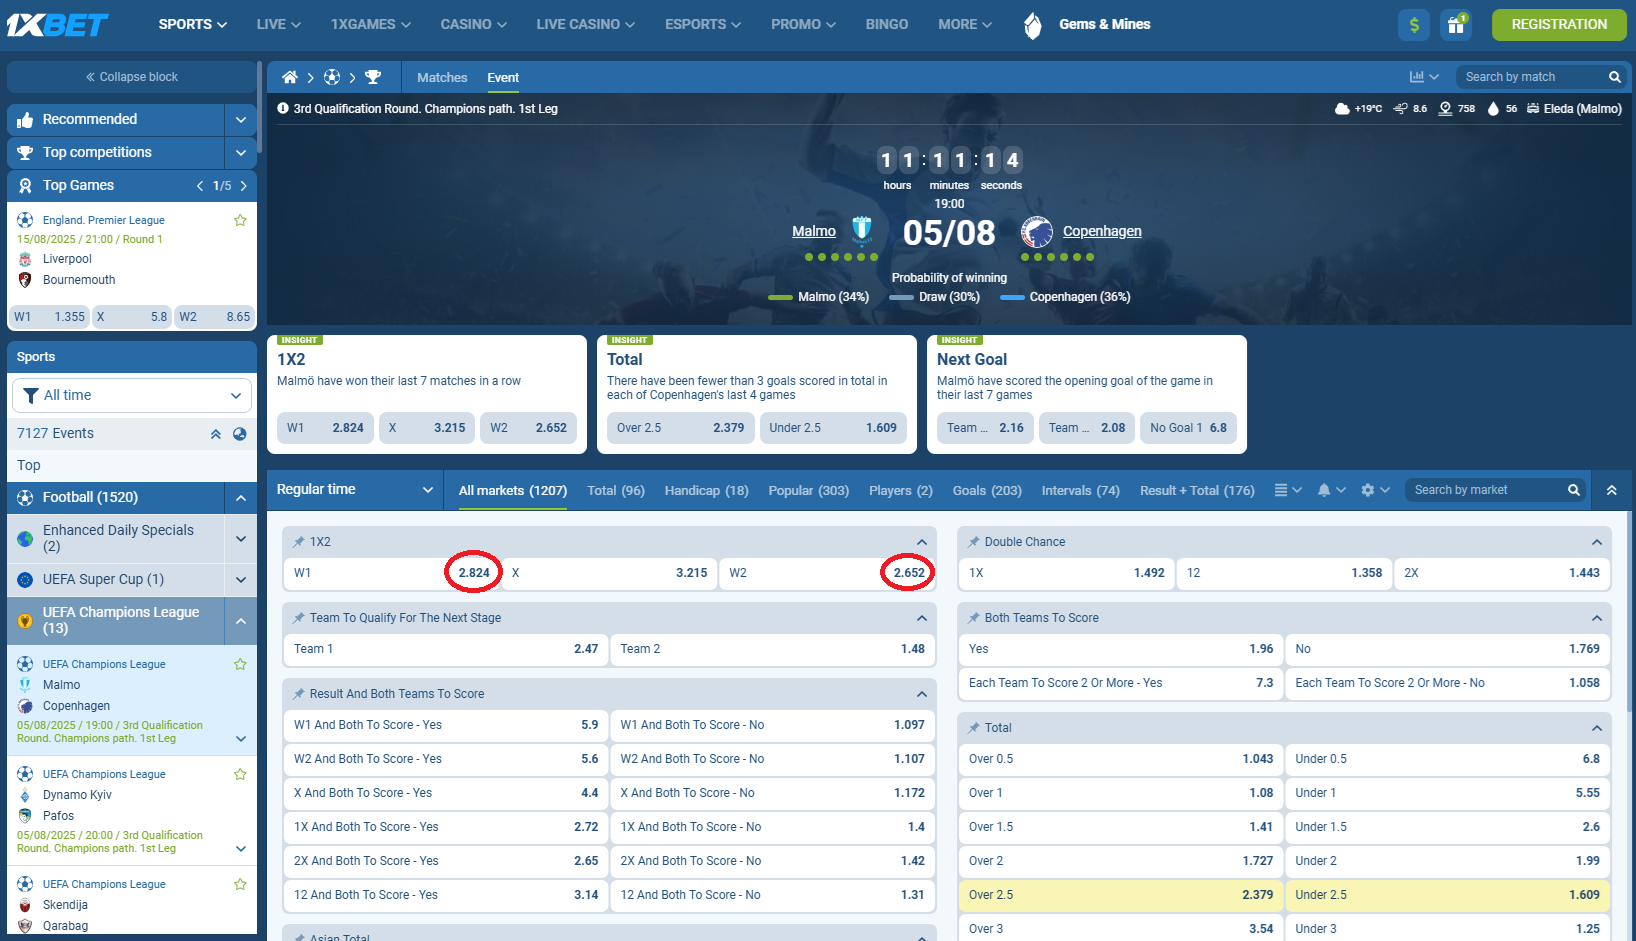Select No Goal 1 at 6.8
This screenshot has height=941, width=1636.
(x=1188, y=428)
